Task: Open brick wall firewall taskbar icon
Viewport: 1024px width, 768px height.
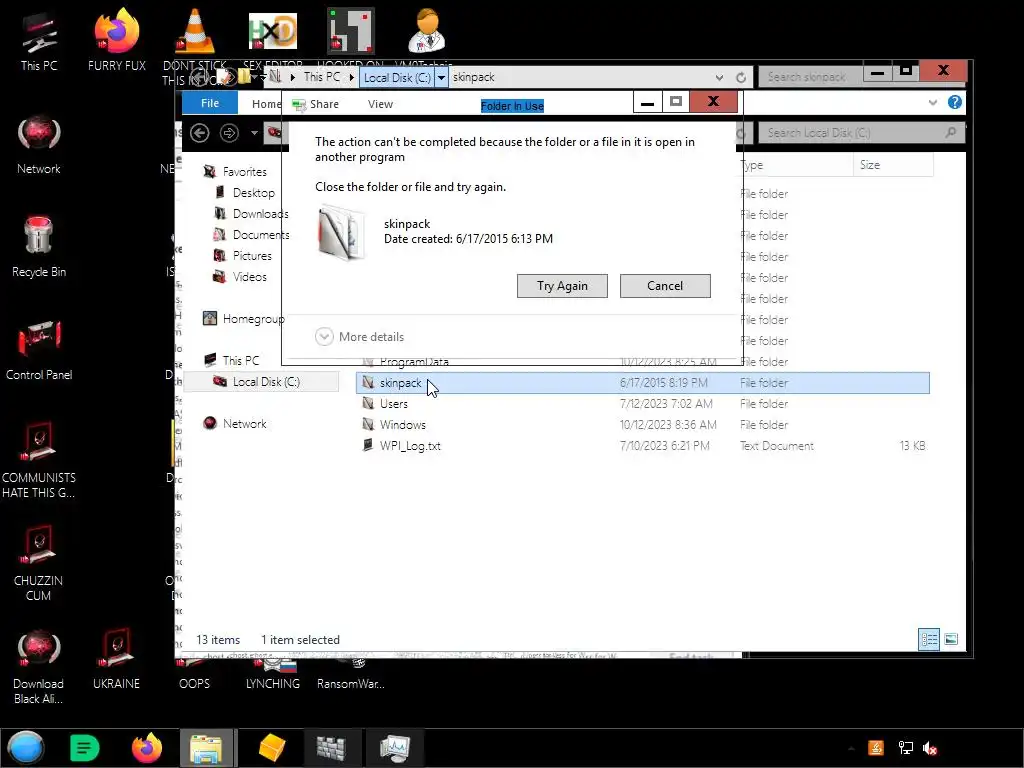Action: [331, 748]
